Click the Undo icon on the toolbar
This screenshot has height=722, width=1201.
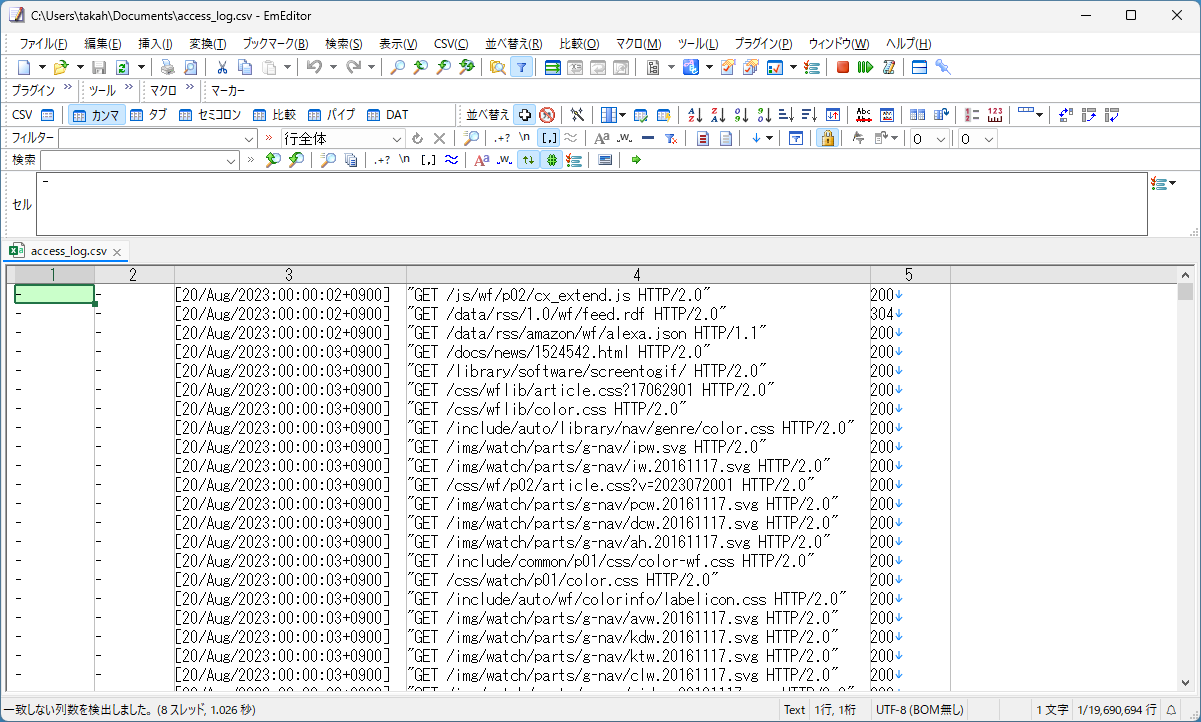click(313, 67)
